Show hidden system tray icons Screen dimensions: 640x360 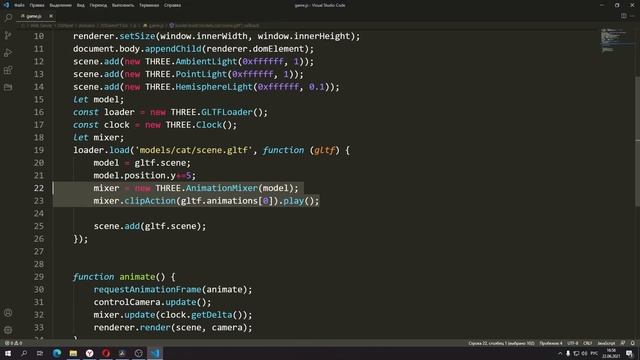tap(560, 353)
